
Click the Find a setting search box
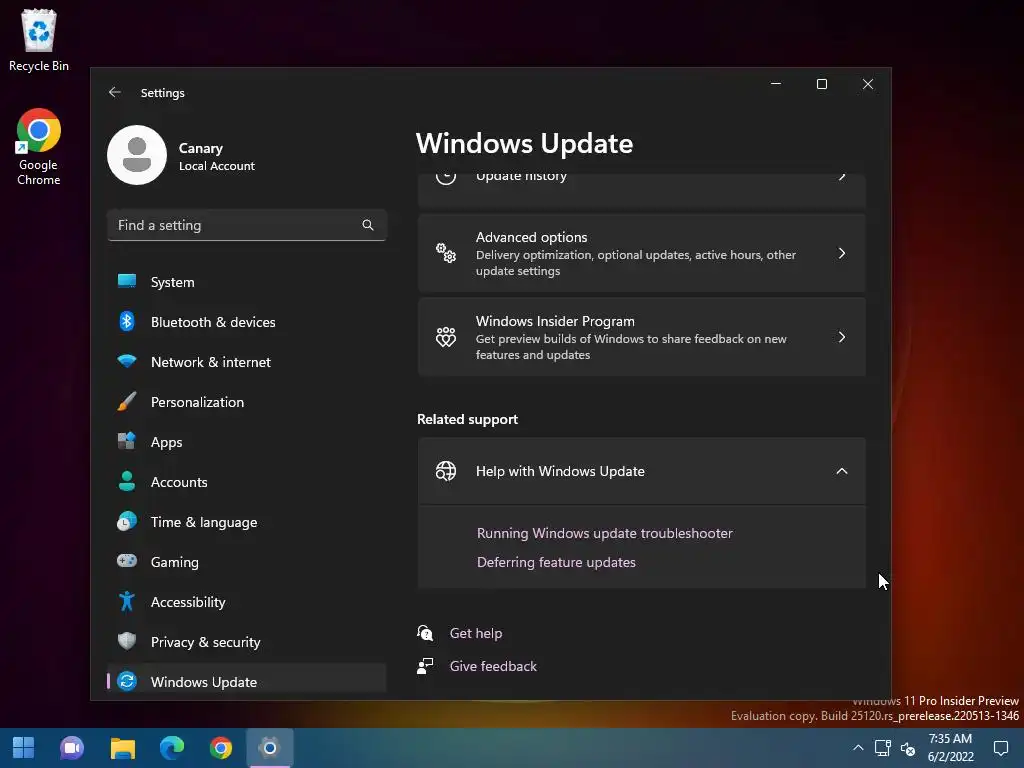247,225
